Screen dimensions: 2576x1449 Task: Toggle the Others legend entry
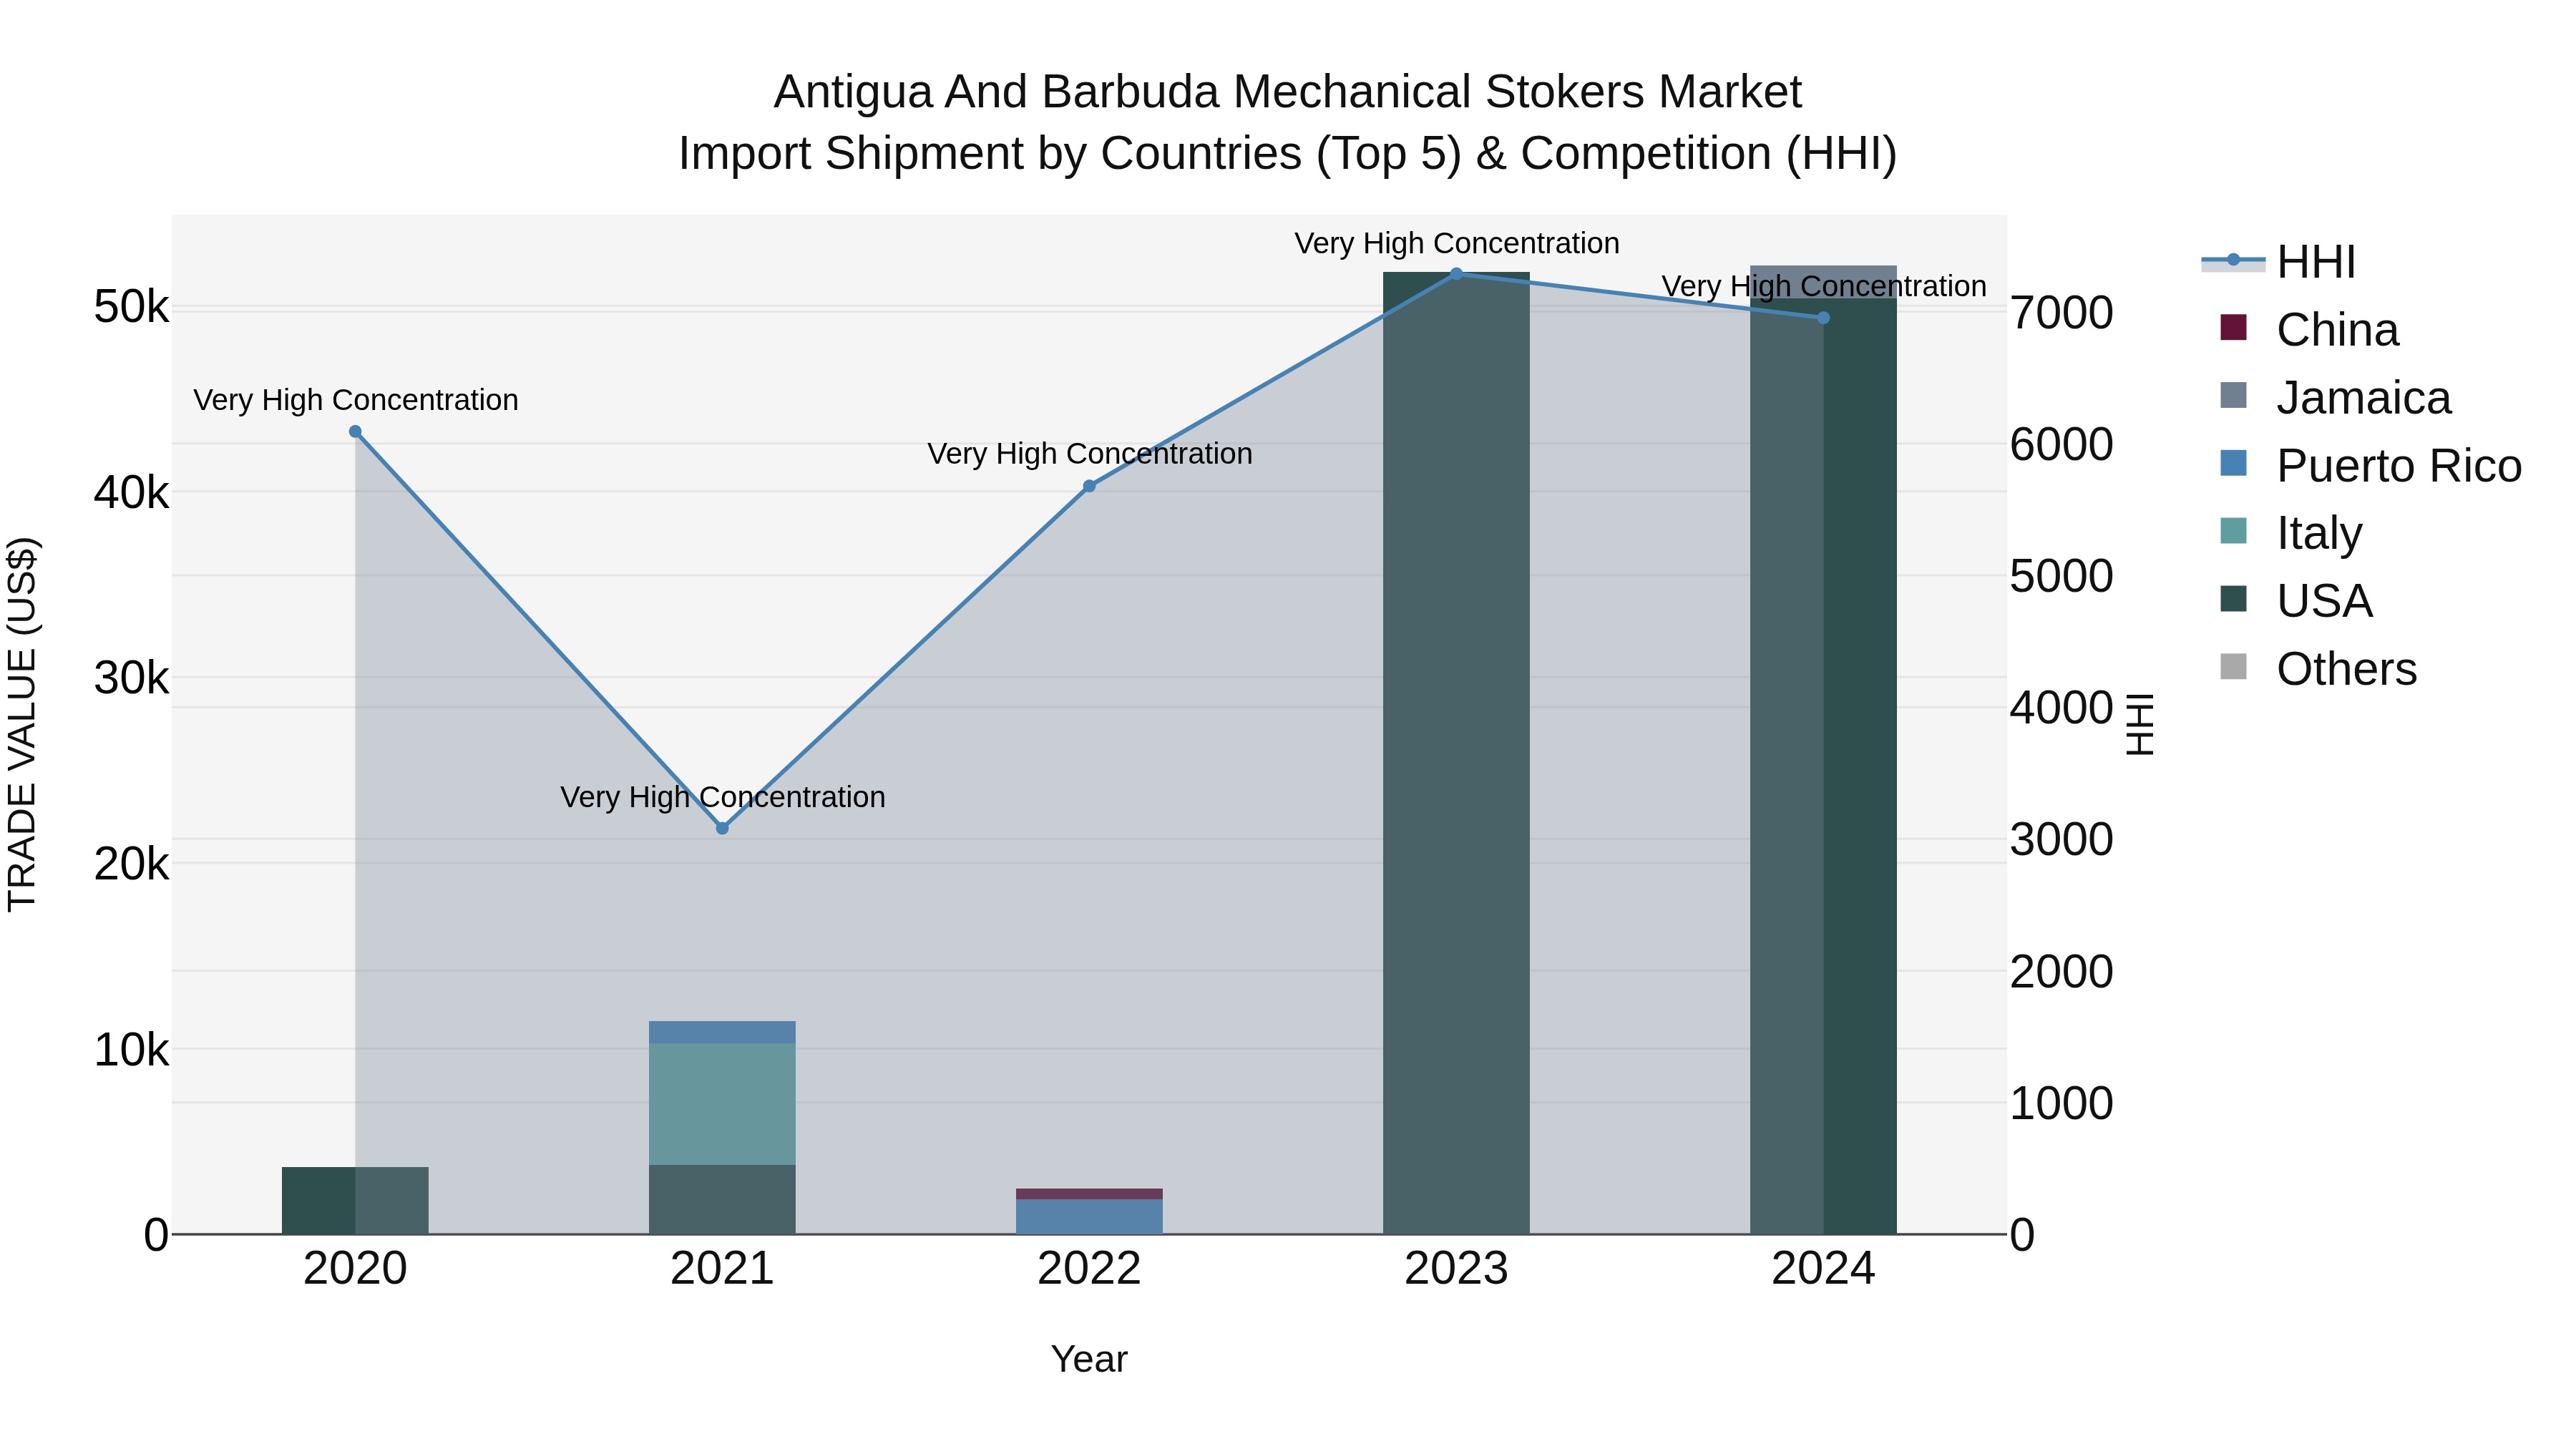click(x=2318, y=668)
